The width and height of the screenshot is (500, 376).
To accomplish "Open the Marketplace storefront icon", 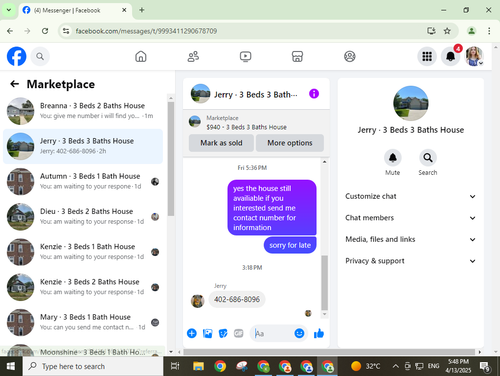I will click(x=297, y=56).
